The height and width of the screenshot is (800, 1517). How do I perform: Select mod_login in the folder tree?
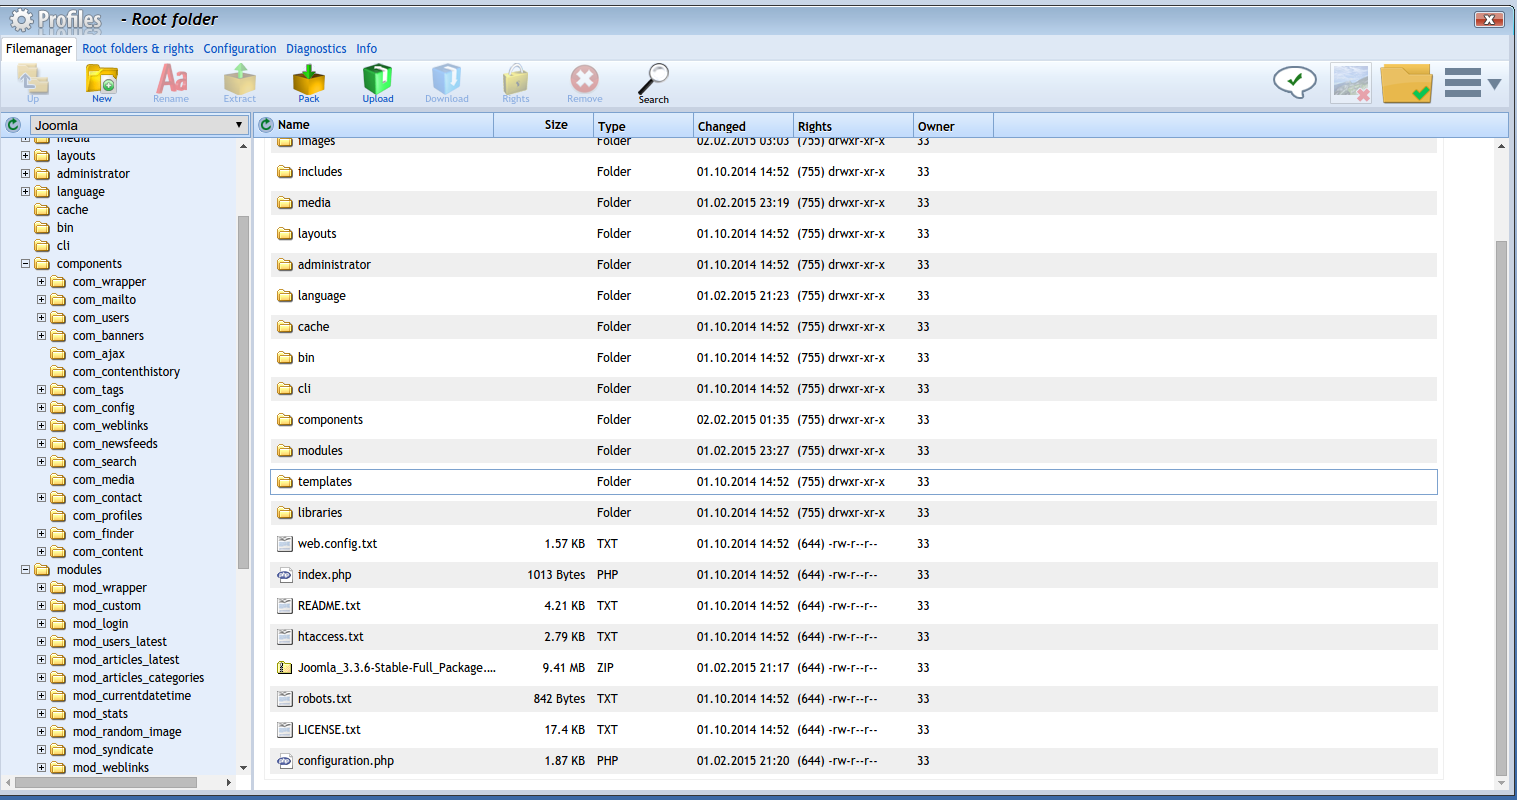click(x=100, y=624)
